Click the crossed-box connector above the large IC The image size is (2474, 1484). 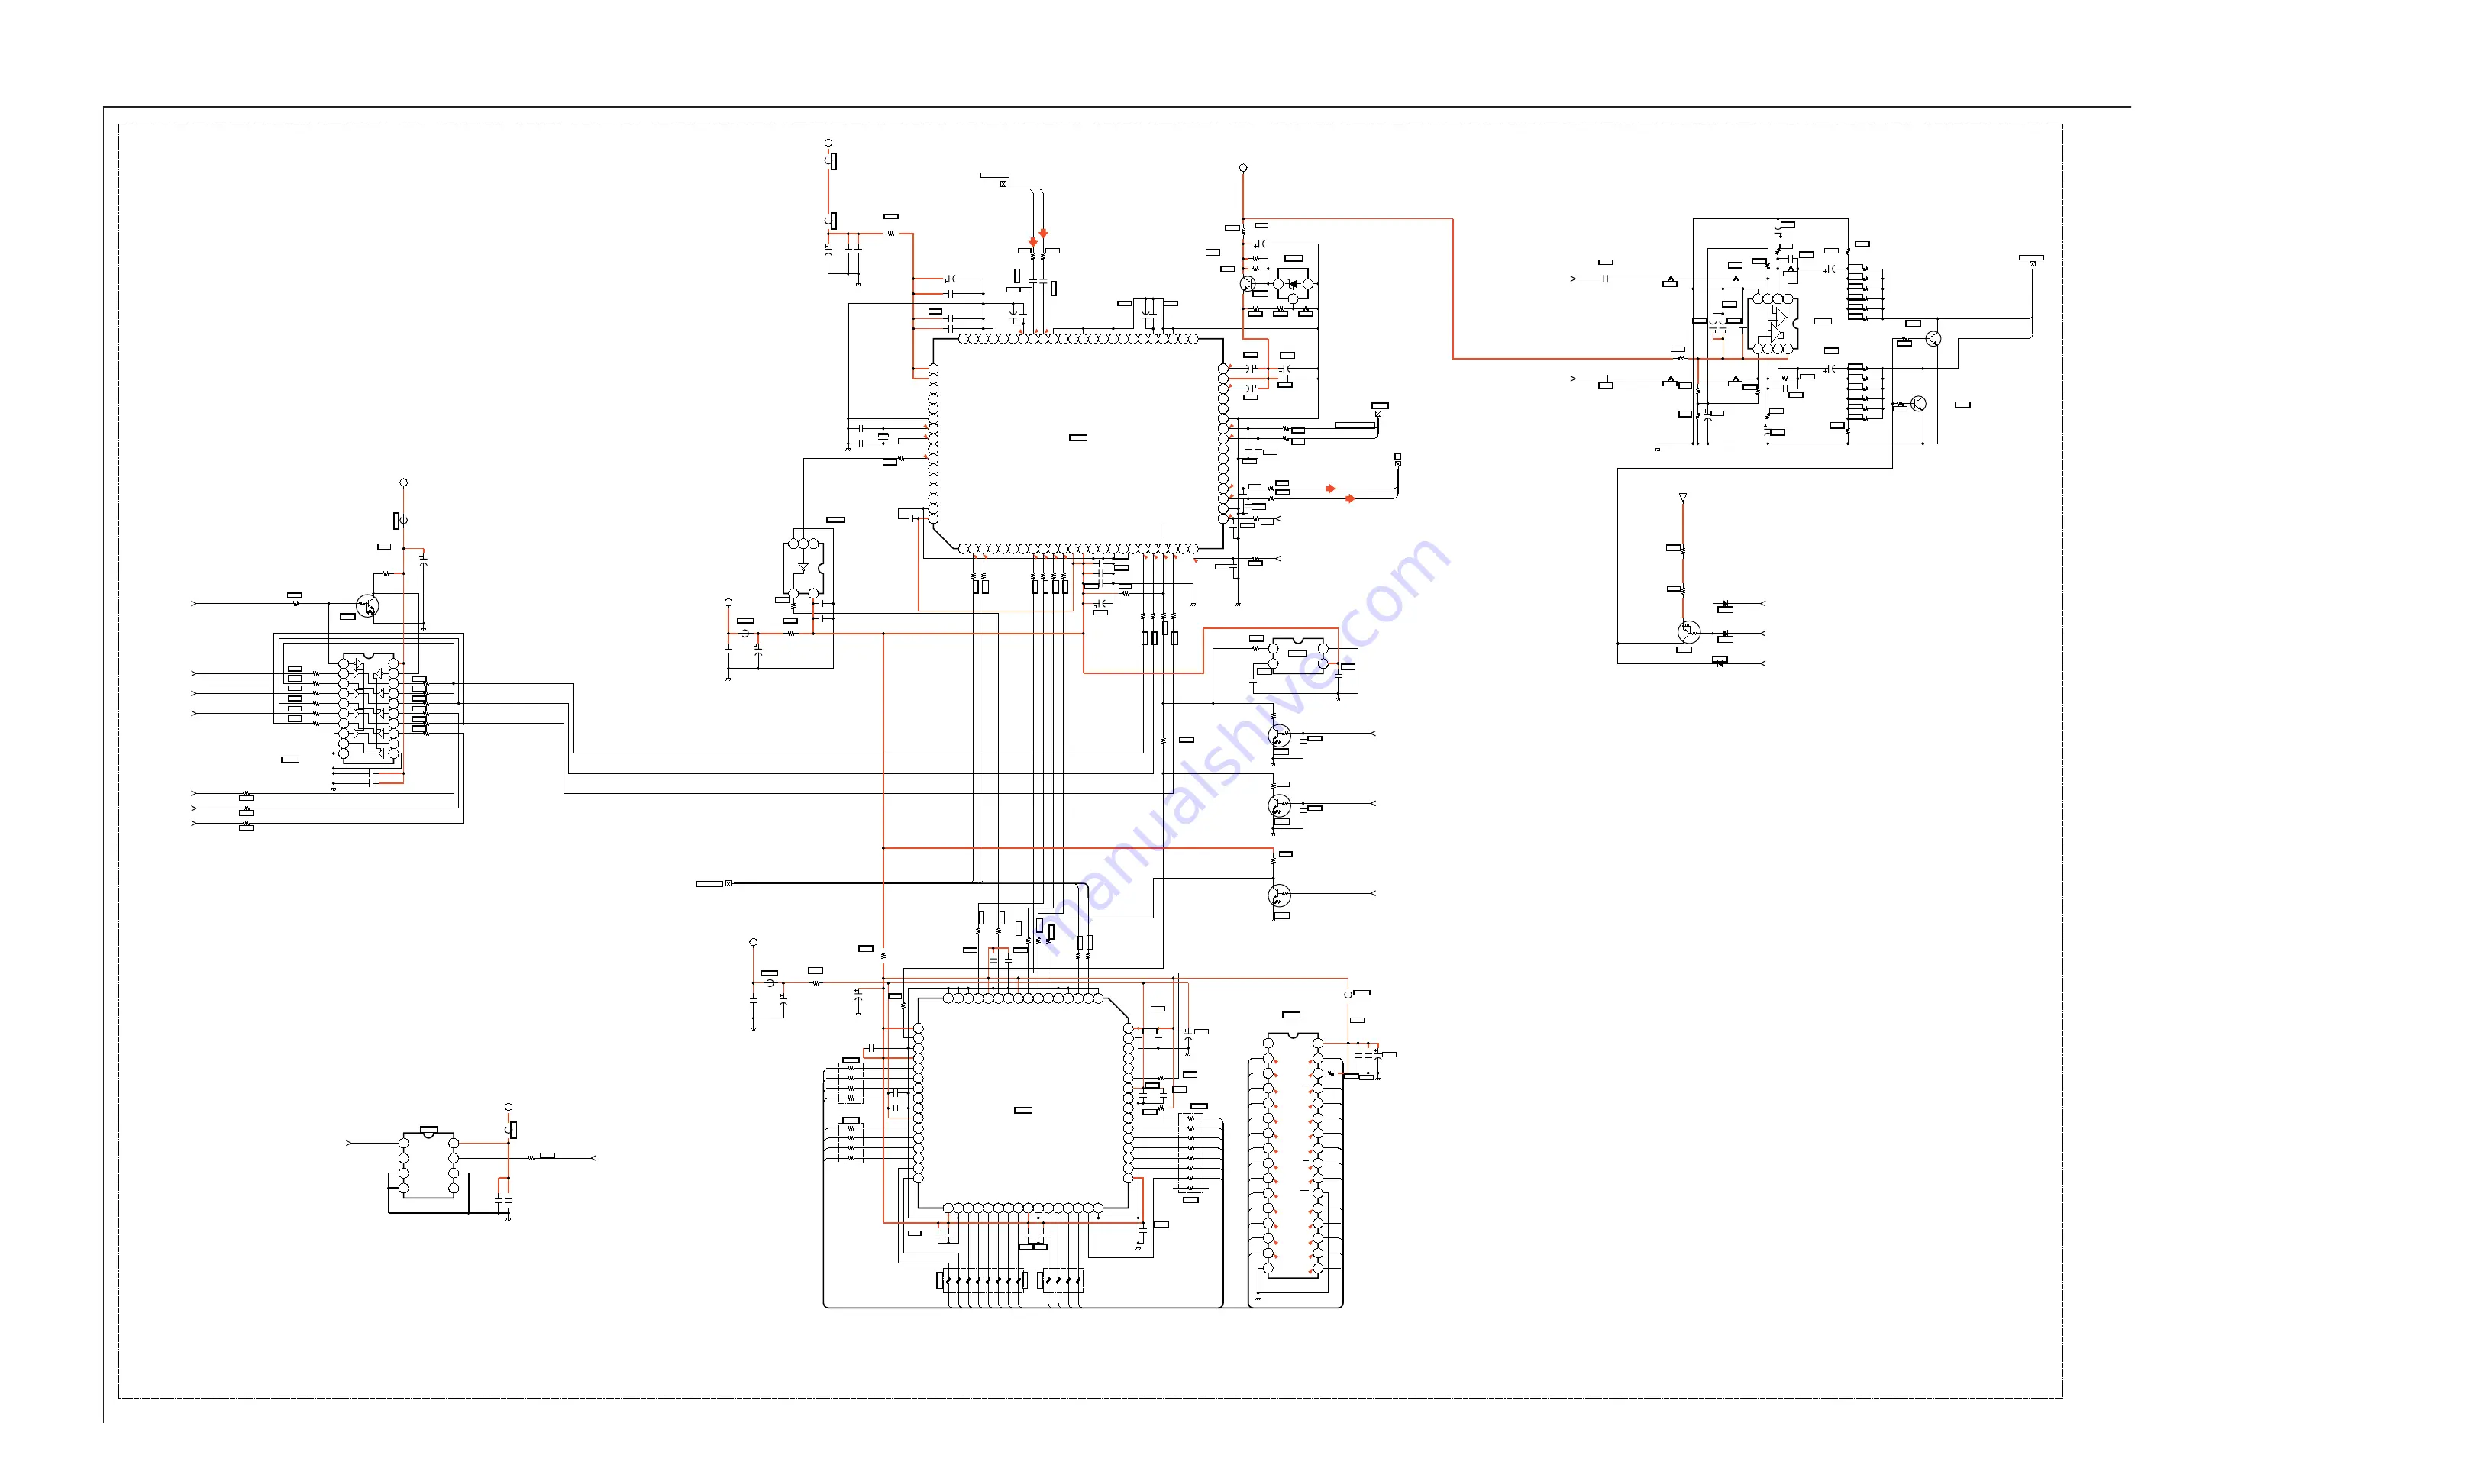[x=1003, y=184]
